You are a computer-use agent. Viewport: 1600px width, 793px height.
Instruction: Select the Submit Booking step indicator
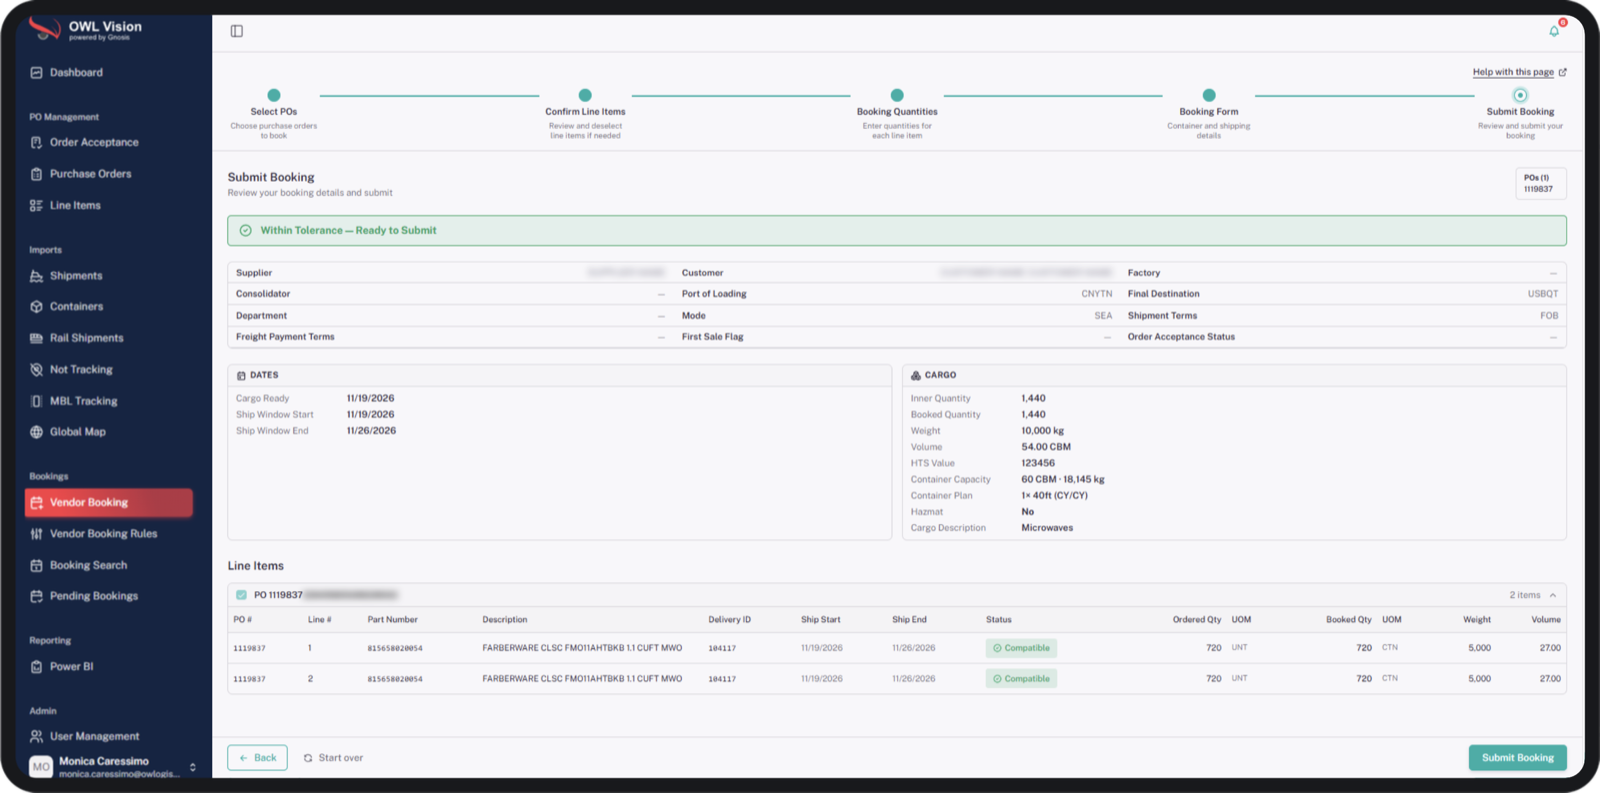point(1520,96)
